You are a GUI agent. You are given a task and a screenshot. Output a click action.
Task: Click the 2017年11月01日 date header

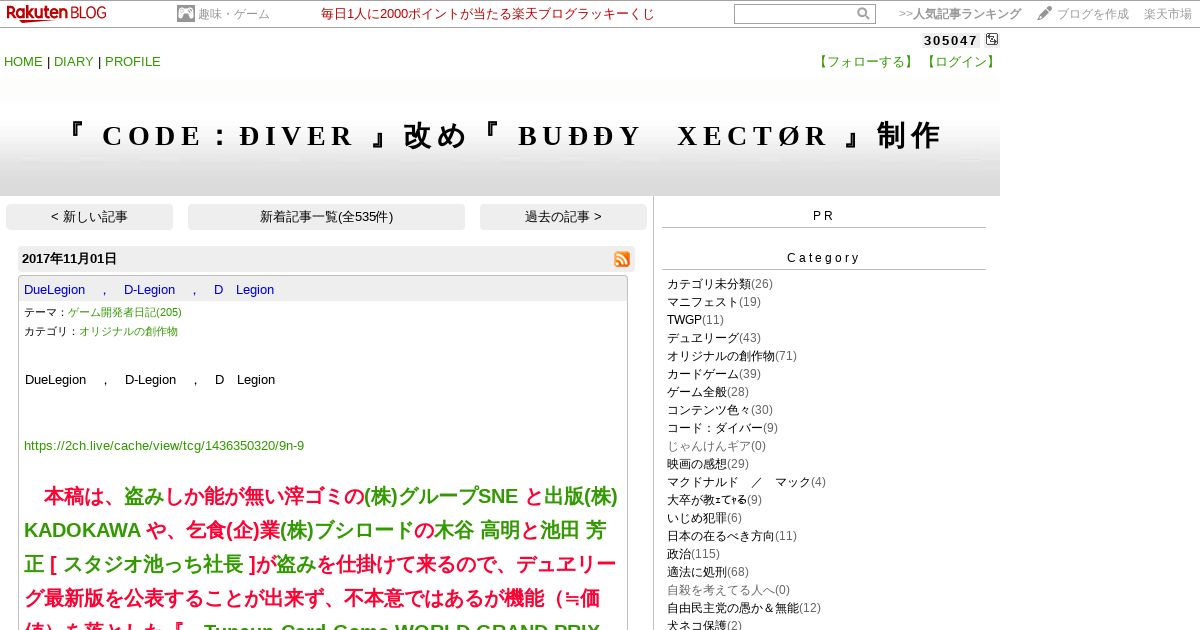[x=69, y=258]
